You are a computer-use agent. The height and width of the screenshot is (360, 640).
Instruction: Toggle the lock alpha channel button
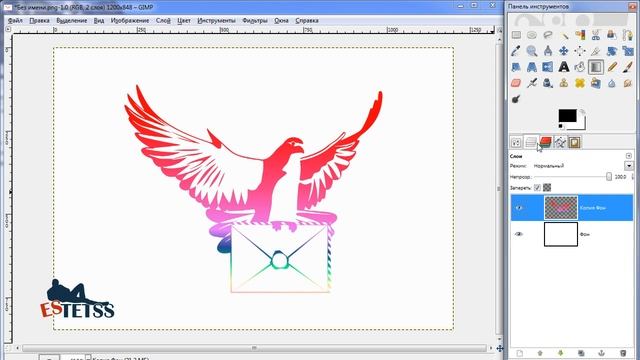click(x=547, y=188)
